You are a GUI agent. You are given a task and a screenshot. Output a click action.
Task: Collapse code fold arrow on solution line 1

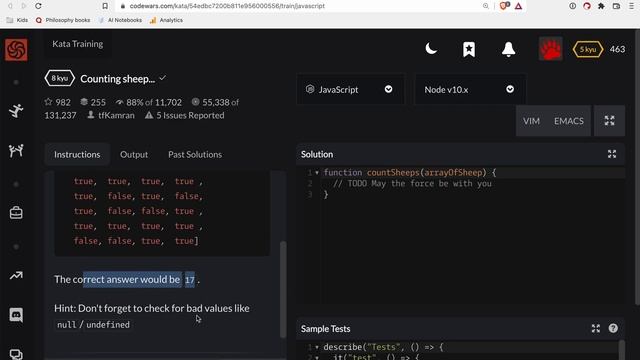point(317,173)
